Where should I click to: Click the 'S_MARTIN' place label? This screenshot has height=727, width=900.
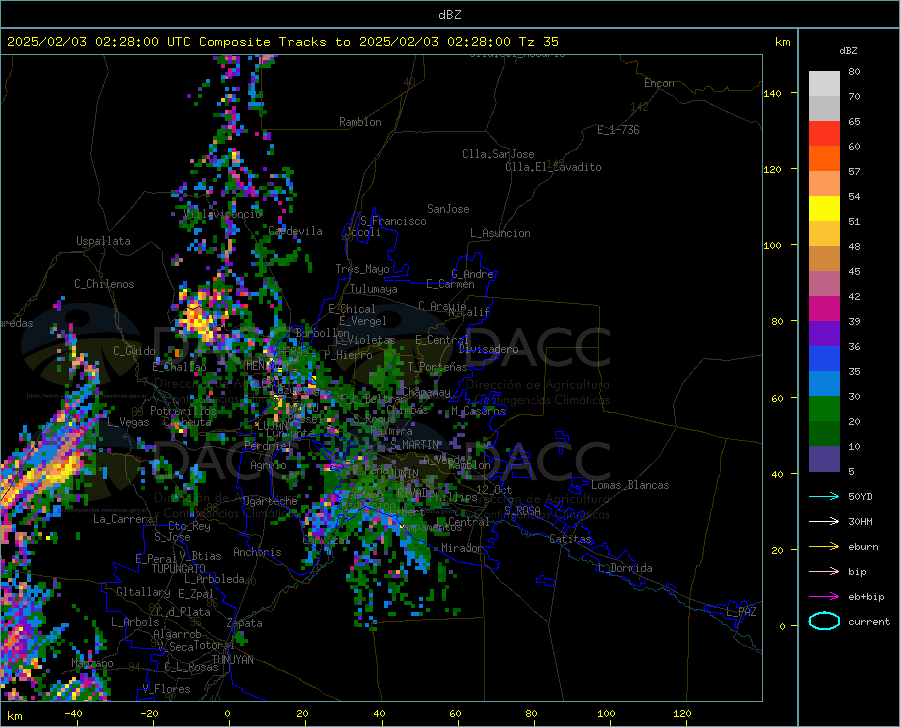pyautogui.click(x=414, y=445)
